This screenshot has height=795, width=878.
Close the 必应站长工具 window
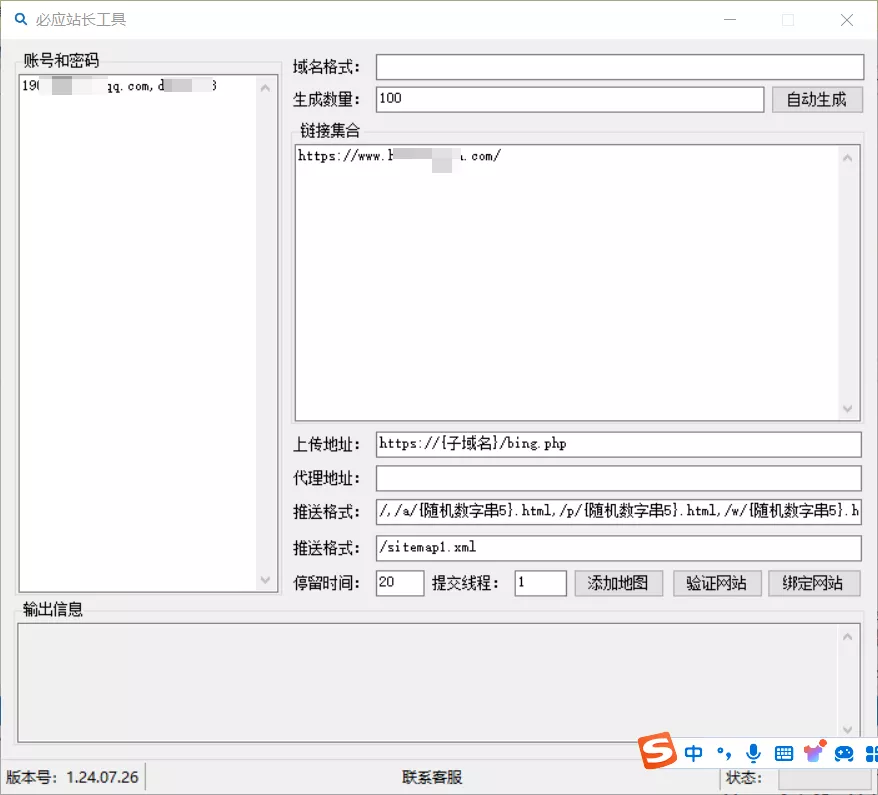847,20
